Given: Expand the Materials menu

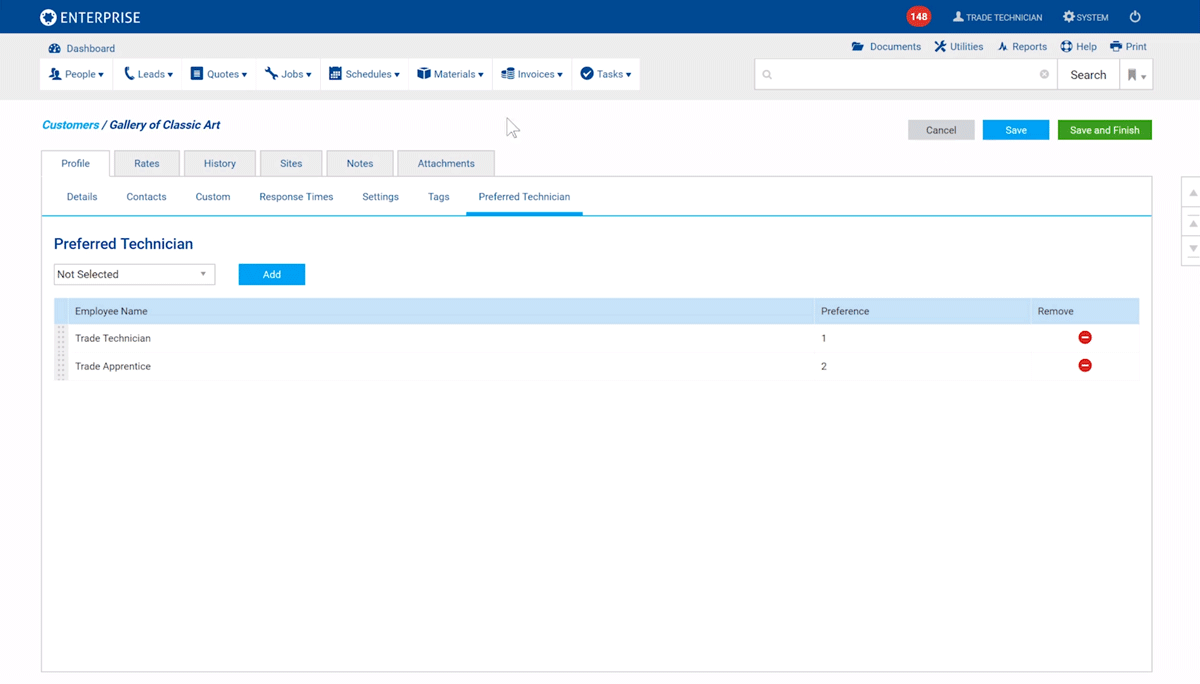Looking at the screenshot, I should (x=450, y=74).
